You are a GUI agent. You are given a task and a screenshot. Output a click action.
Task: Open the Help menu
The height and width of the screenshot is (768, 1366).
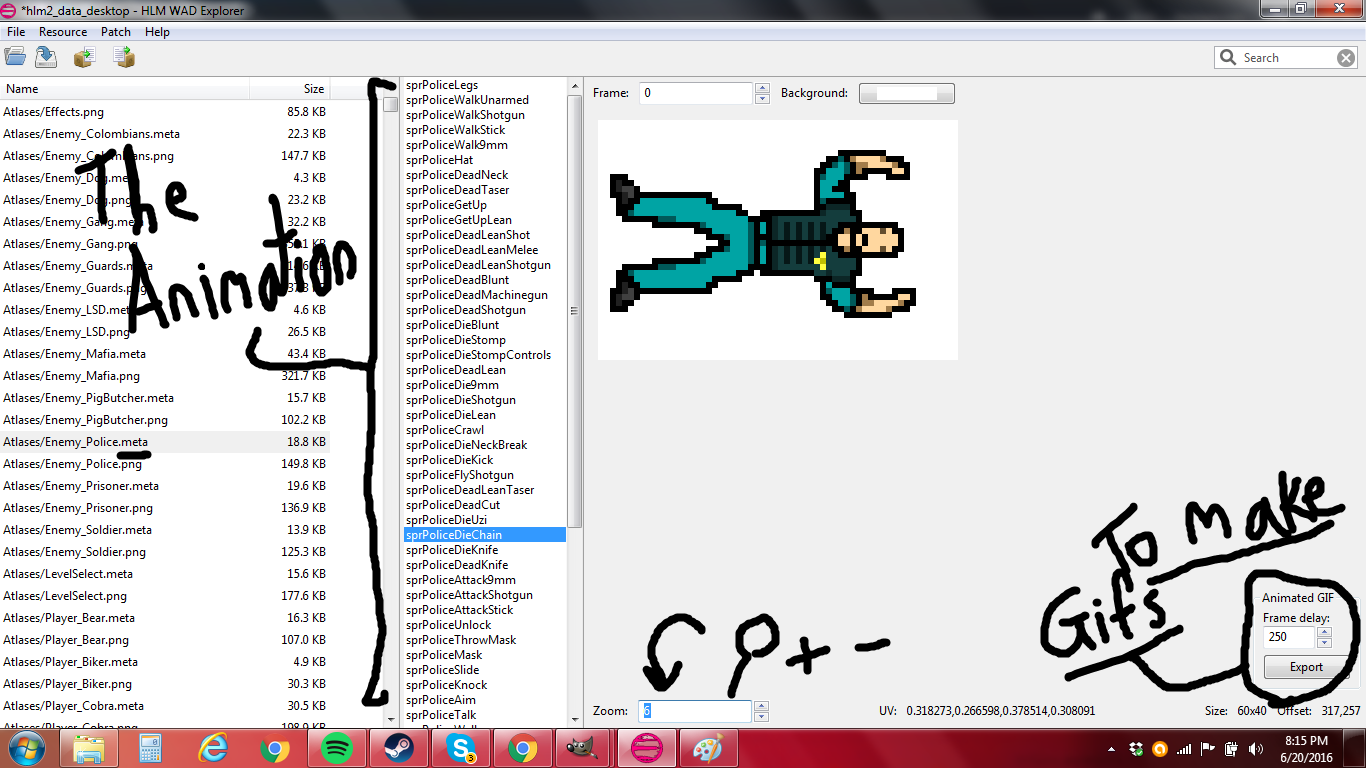[x=157, y=32]
